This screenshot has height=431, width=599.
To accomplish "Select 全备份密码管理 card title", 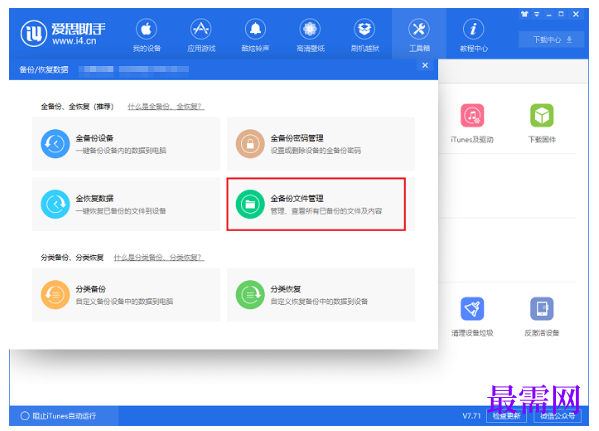I will click(x=297, y=138).
